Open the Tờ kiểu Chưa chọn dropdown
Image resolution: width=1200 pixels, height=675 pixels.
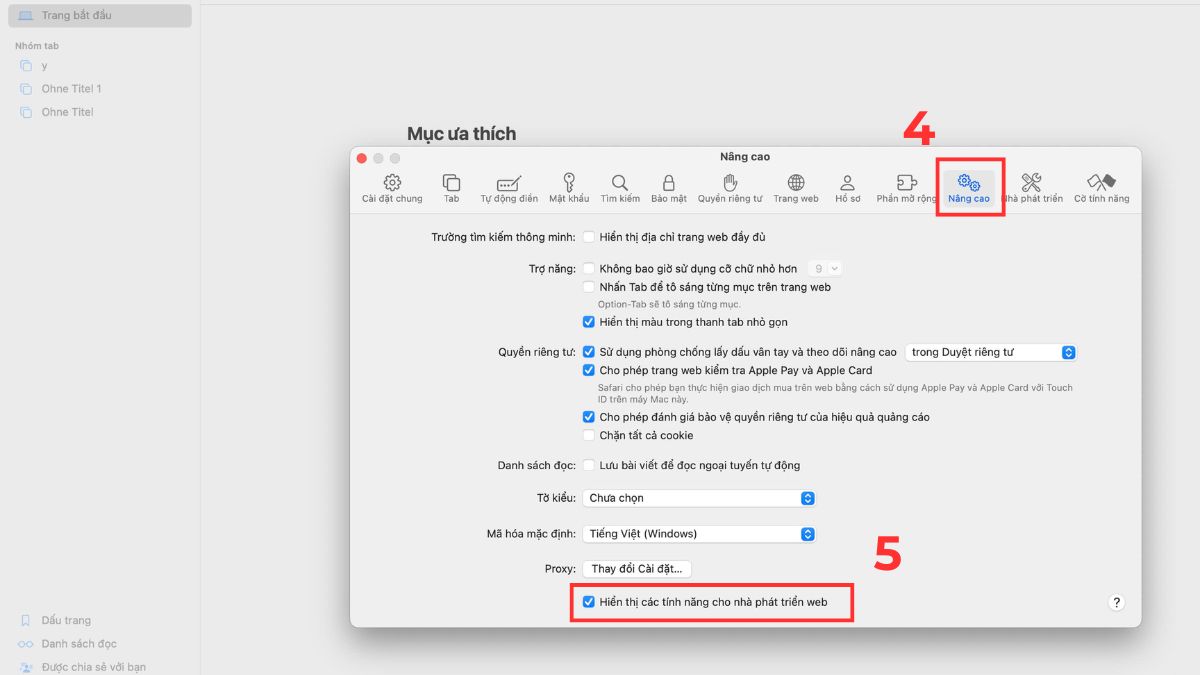pyautogui.click(x=699, y=498)
